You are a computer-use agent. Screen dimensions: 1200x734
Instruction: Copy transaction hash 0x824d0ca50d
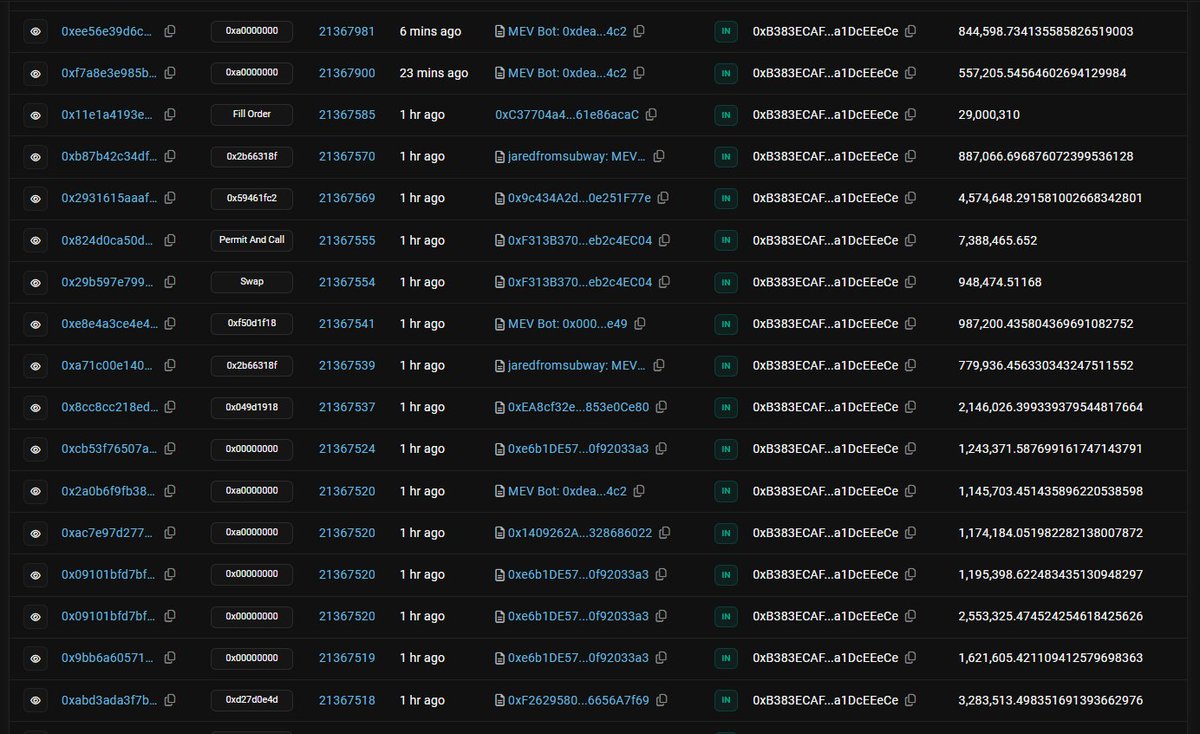coord(170,241)
